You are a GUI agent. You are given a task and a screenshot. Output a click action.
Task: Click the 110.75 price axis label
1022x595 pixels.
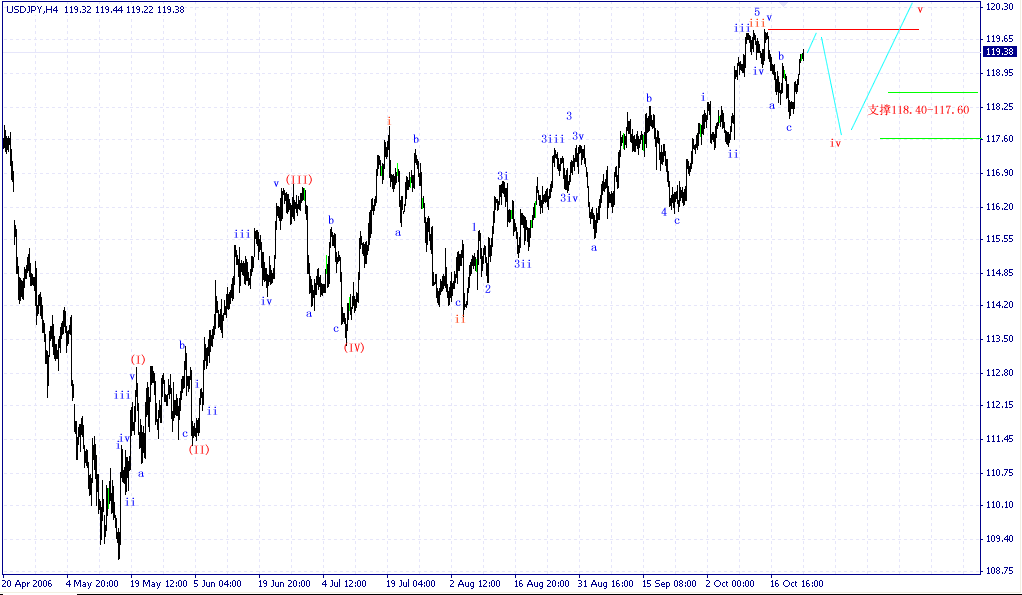click(x=1000, y=472)
